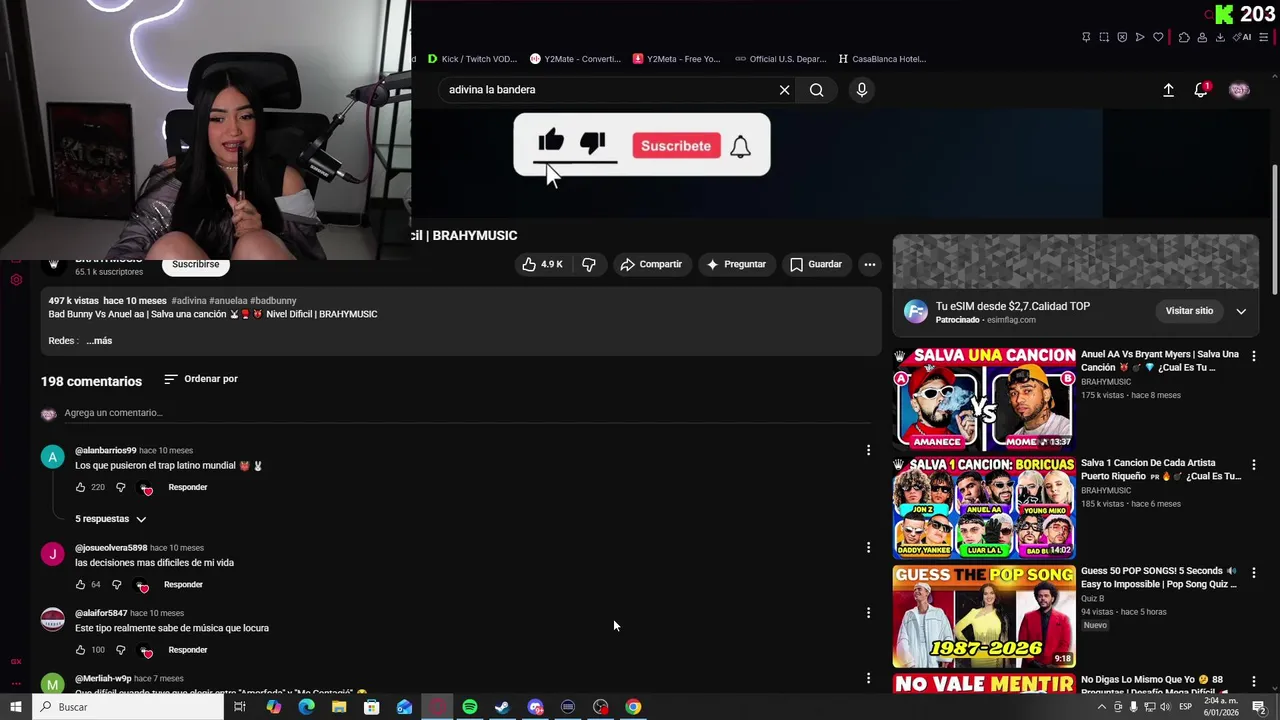1280x720 pixels.
Task: Like the comment by @alaifor5847
Action: coord(81,650)
